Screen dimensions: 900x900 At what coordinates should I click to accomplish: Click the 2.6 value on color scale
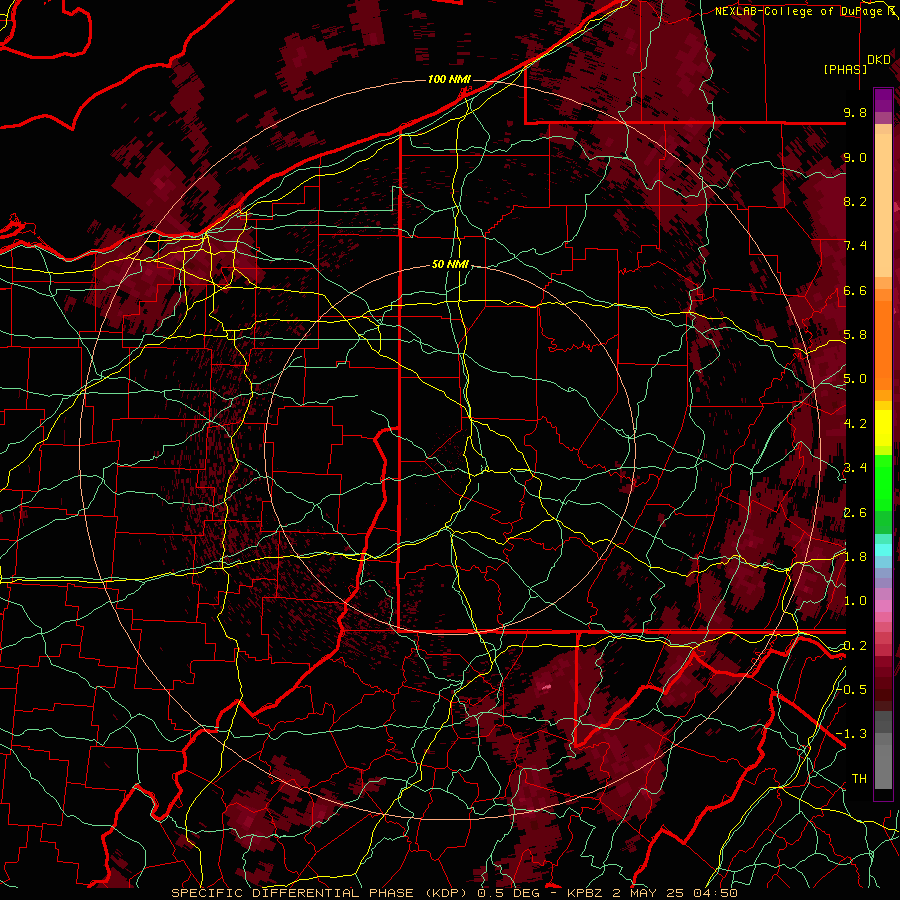[855, 512]
